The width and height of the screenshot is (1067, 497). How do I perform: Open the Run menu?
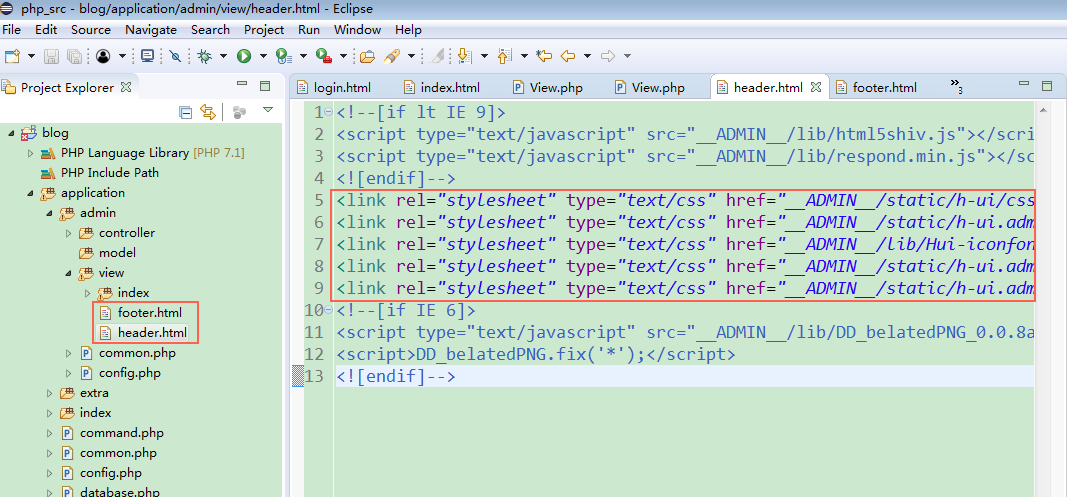(x=309, y=30)
